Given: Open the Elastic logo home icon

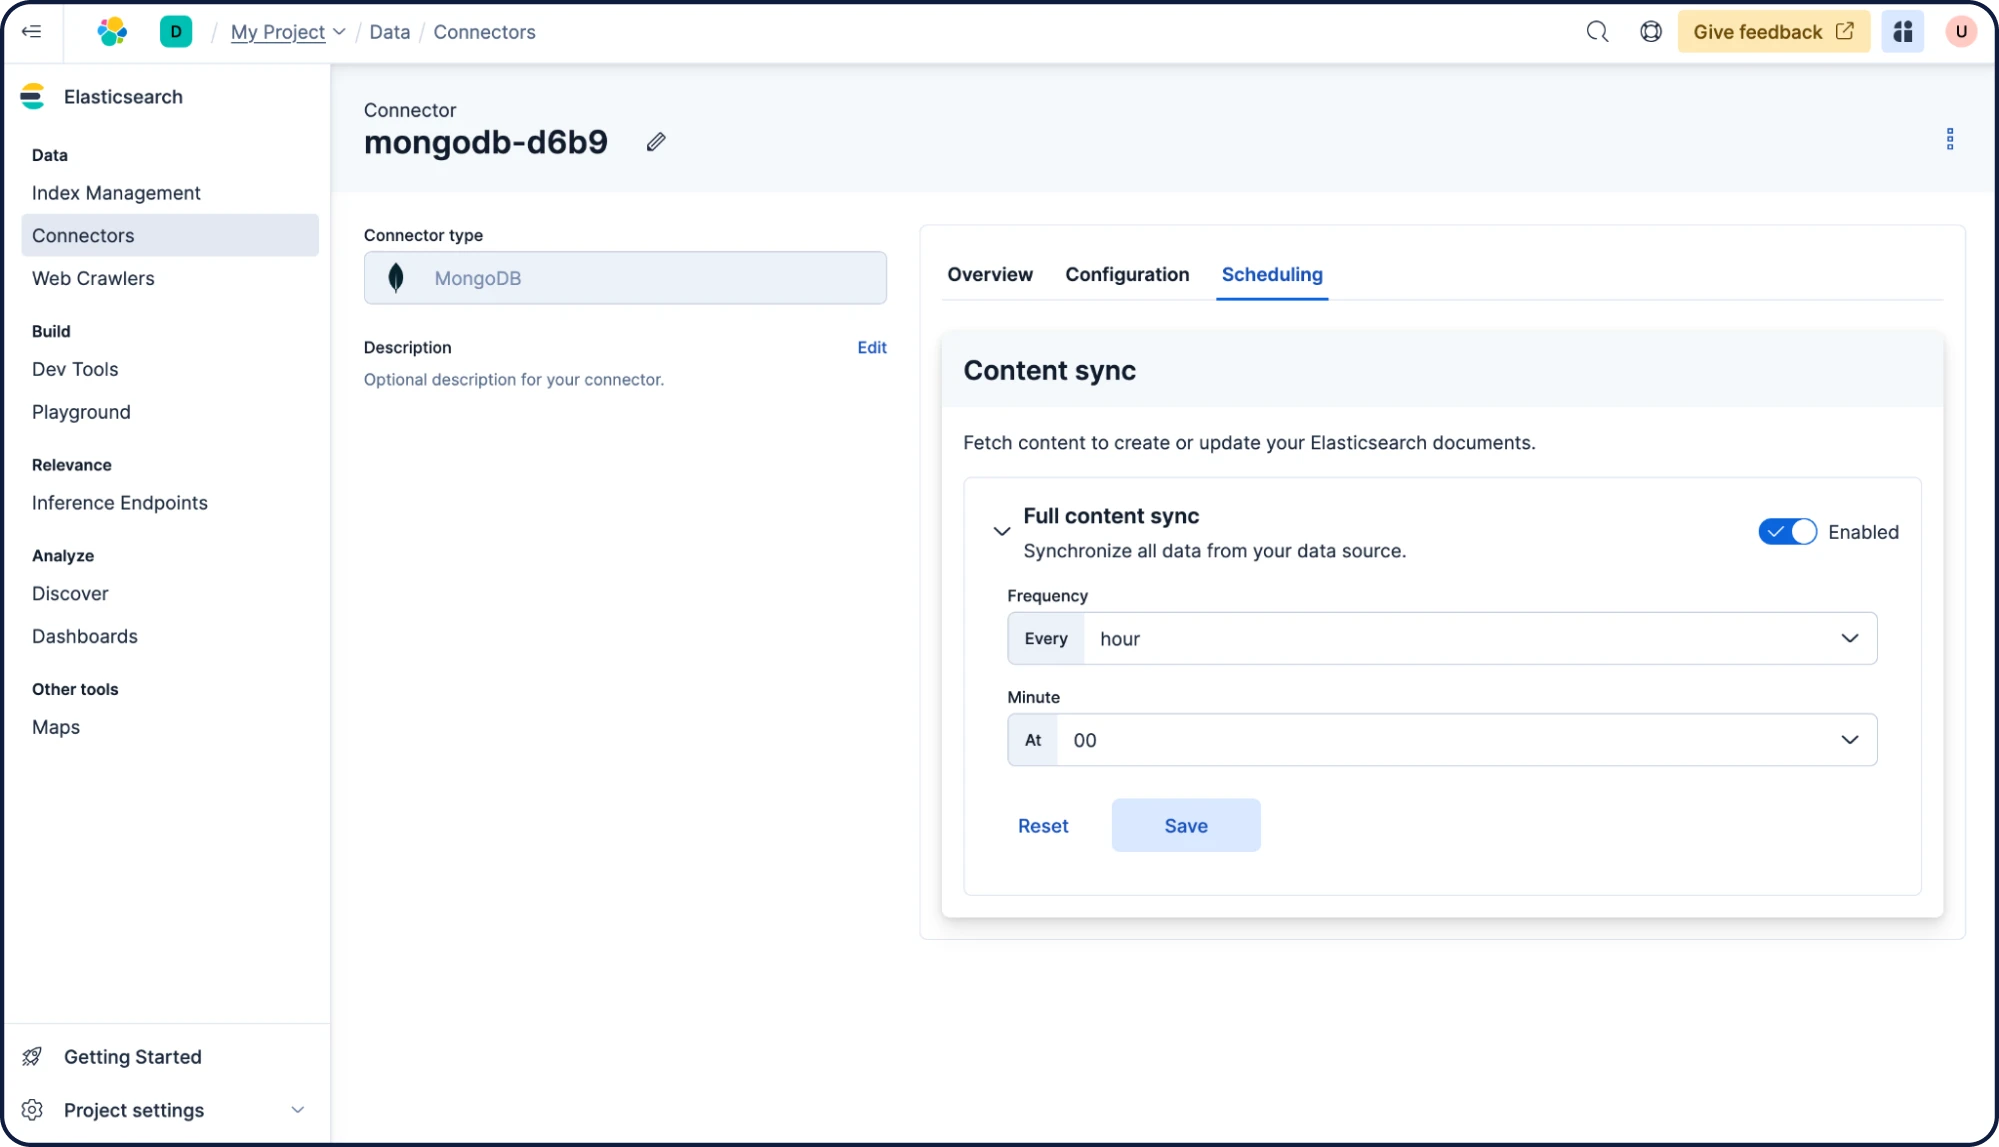Looking at the screenshot, I should [112, 31].
